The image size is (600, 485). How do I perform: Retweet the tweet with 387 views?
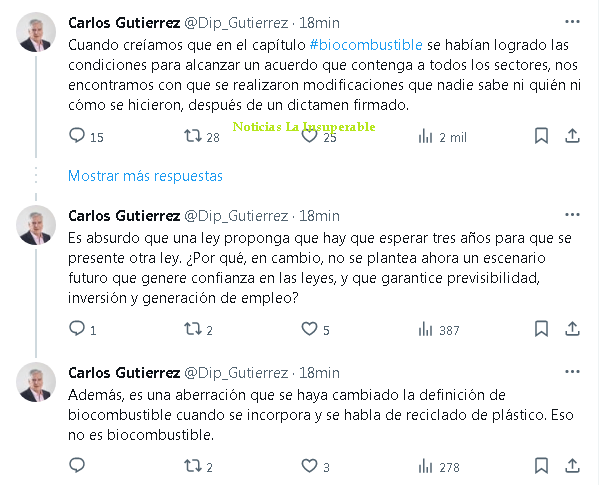point(193,329)
